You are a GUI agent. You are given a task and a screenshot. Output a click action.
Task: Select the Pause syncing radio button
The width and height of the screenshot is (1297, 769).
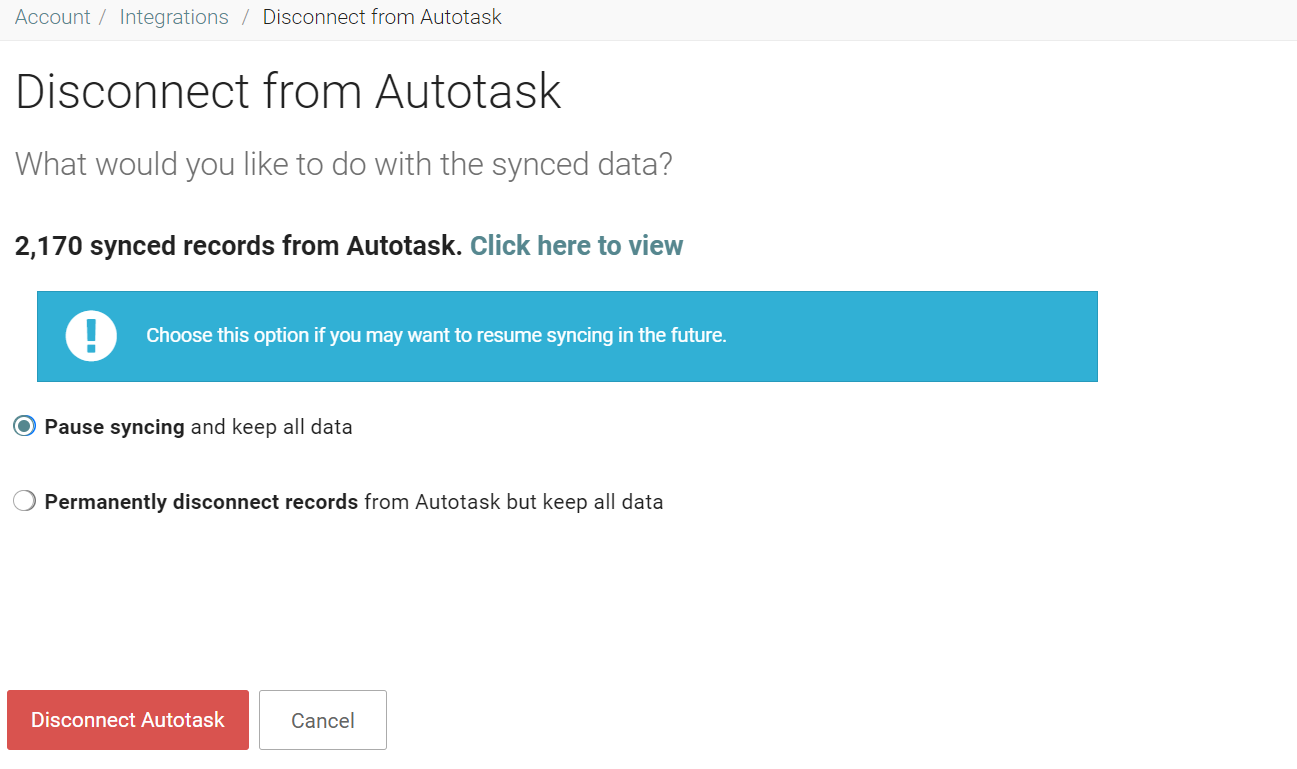tap(25, 427)
